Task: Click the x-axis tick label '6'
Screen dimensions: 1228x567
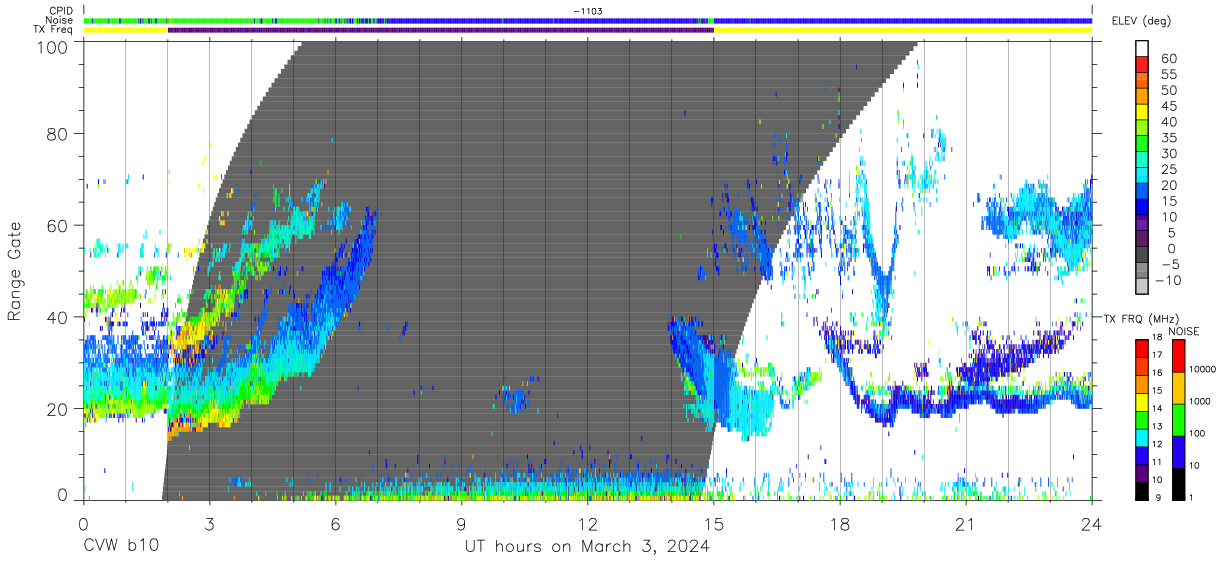Action: [x=336, y=524]
